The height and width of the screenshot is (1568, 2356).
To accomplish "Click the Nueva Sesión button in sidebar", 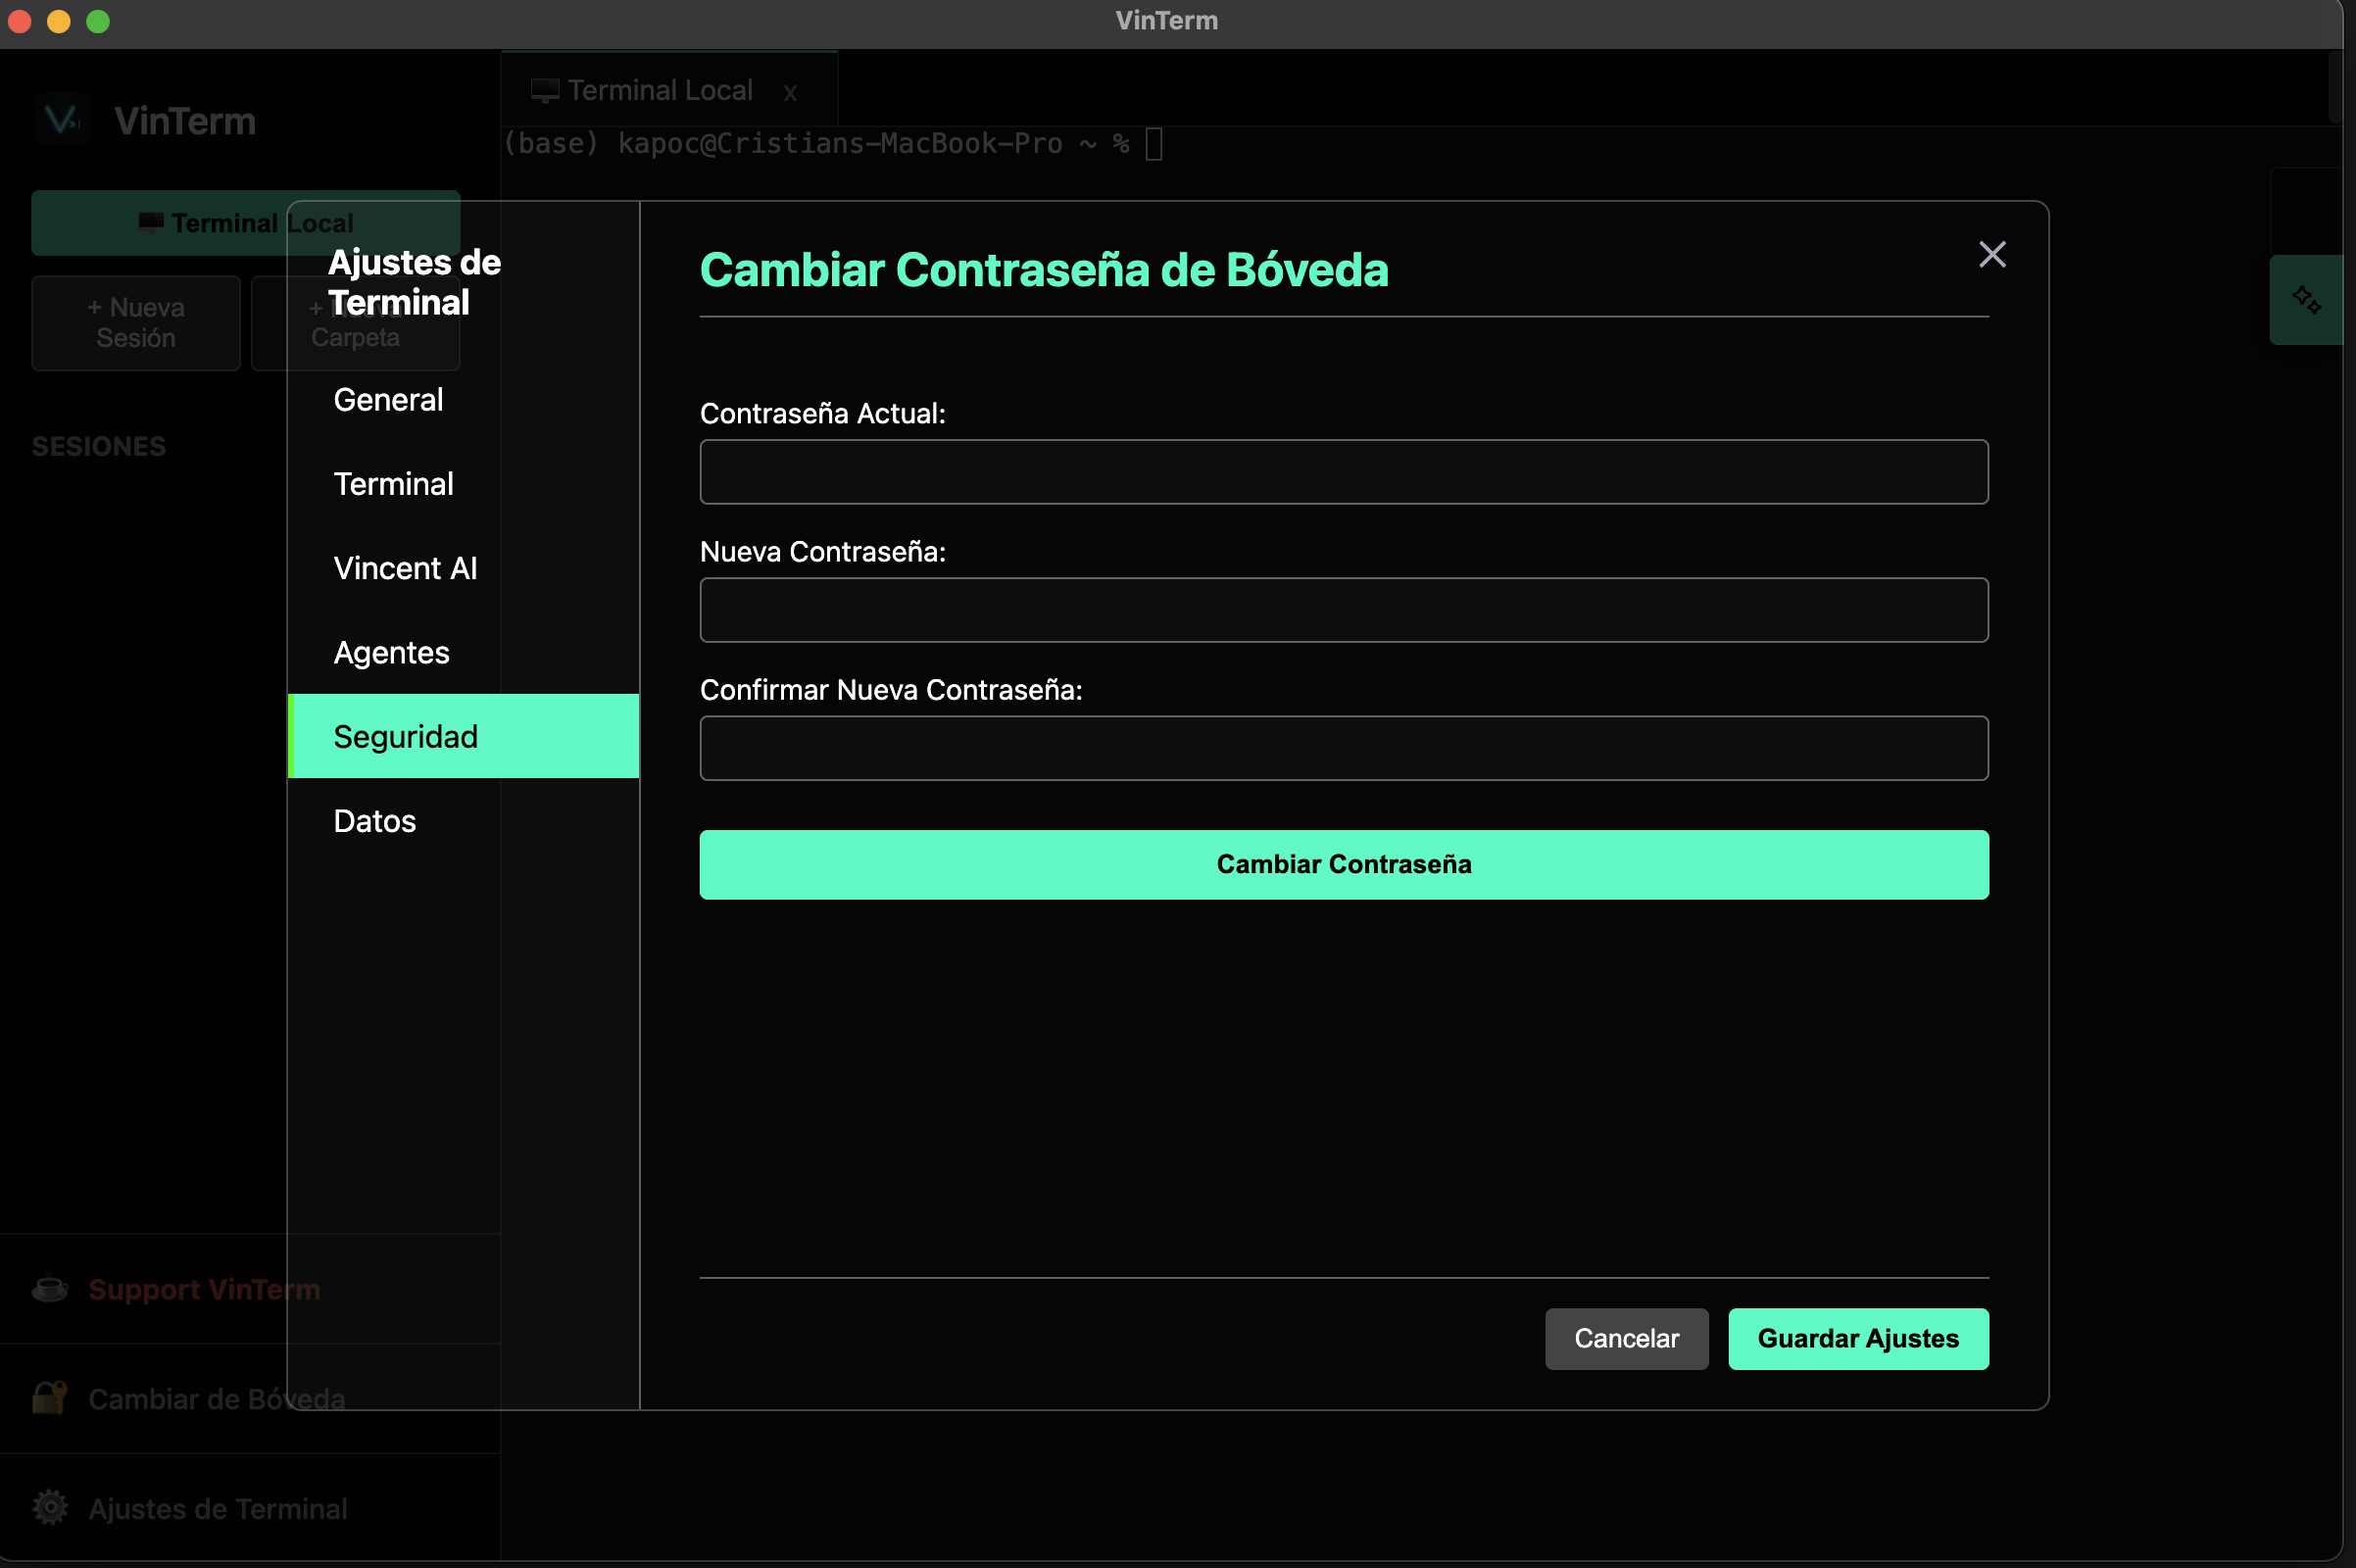I will click(x=136, y=323).
